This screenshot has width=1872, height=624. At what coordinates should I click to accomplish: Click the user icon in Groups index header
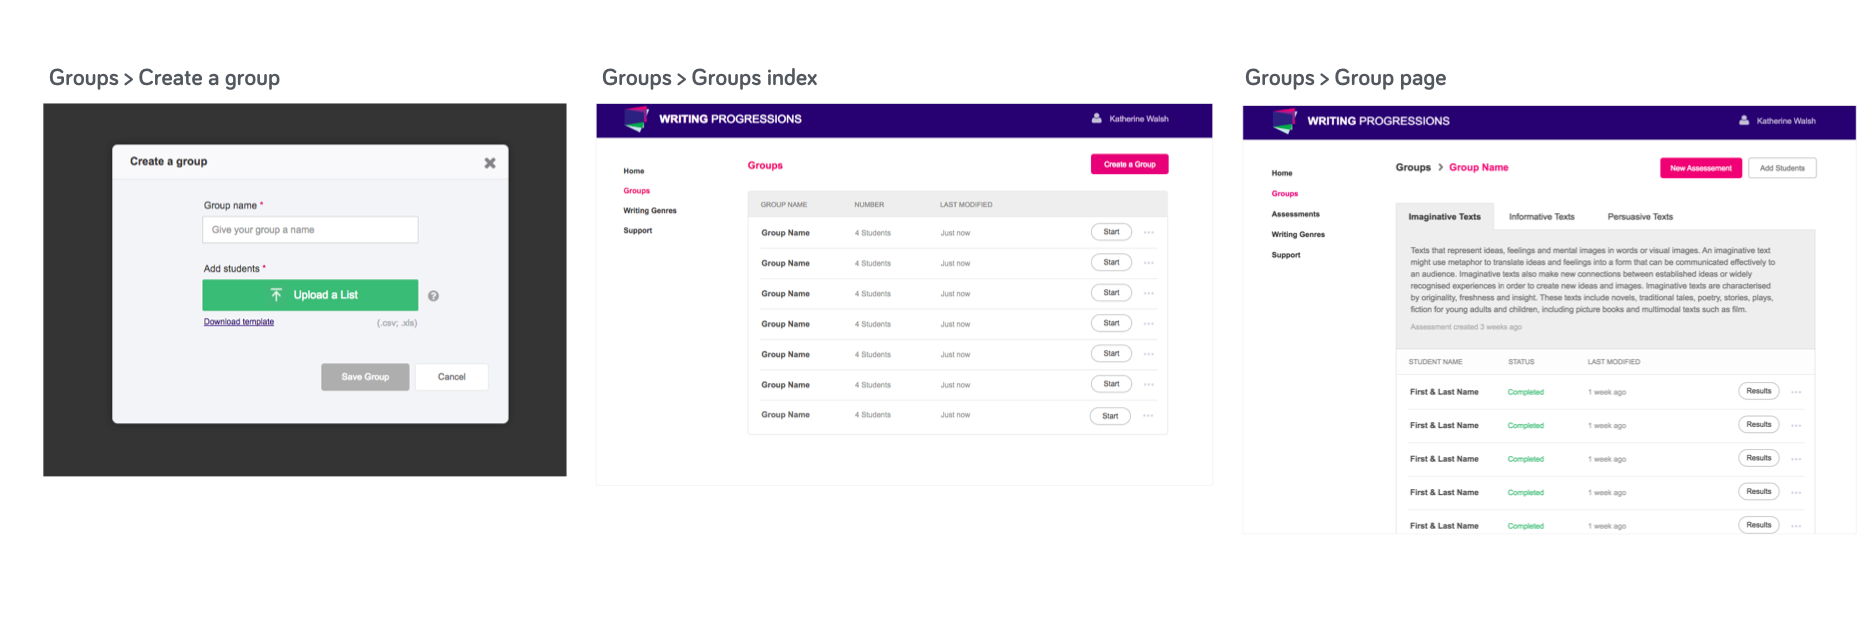tap(1096, 118)
